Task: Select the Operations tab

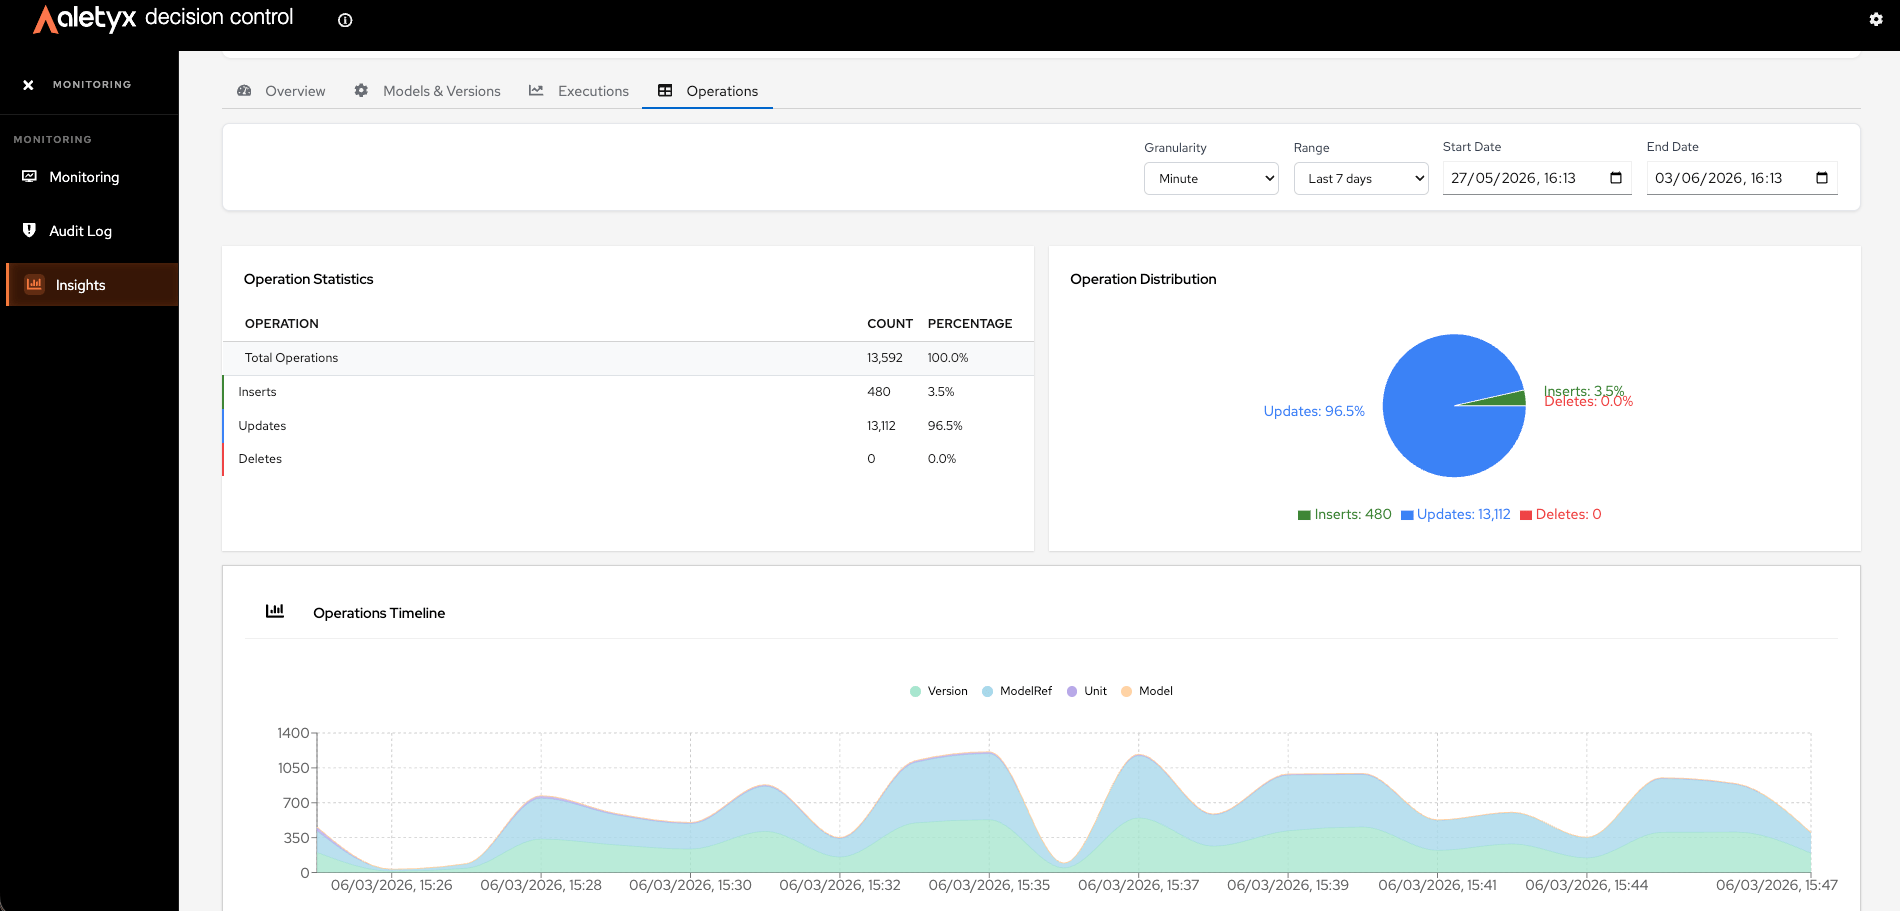Action: tap(708, 91)
